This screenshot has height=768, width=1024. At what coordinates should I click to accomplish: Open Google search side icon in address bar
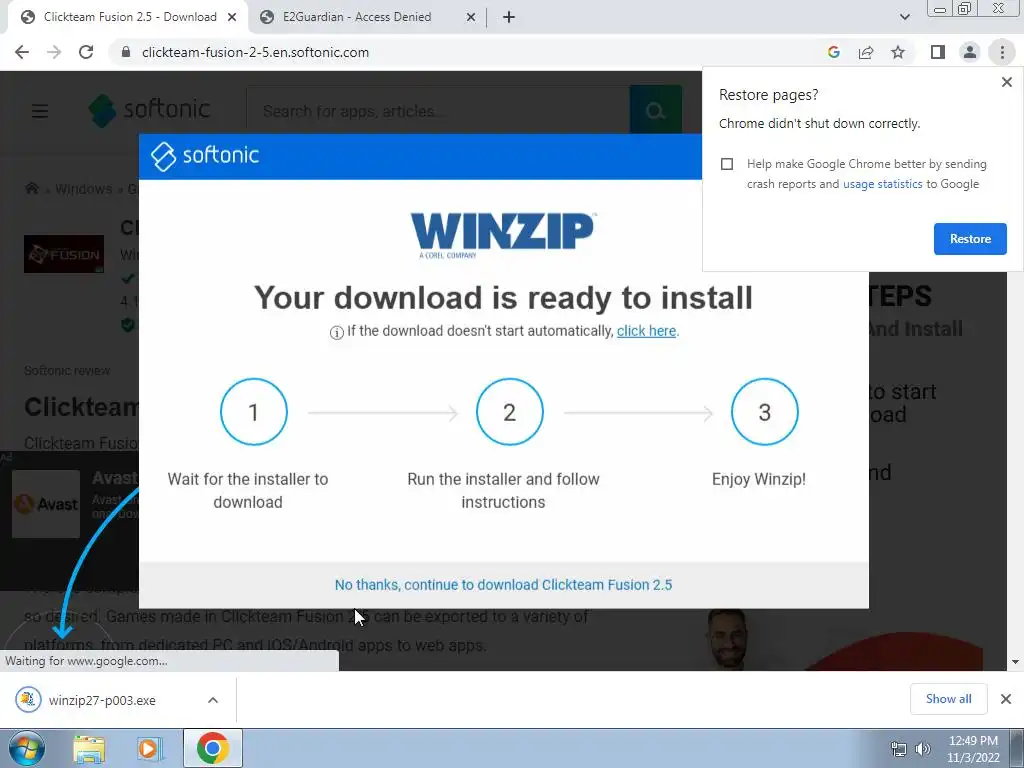(833, 52)
